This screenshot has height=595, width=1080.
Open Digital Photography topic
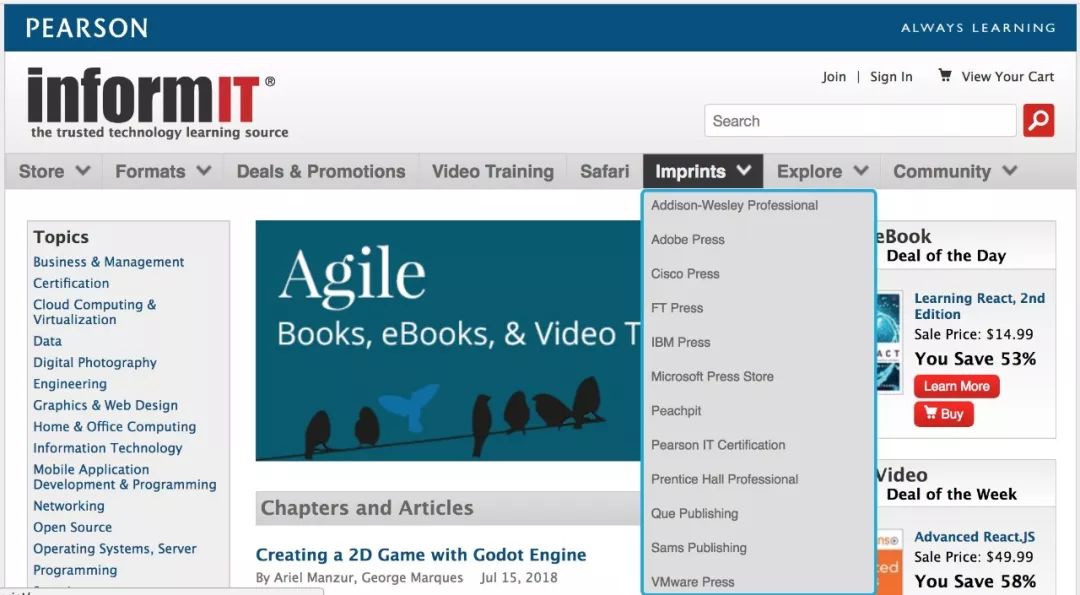coord(94,362)
